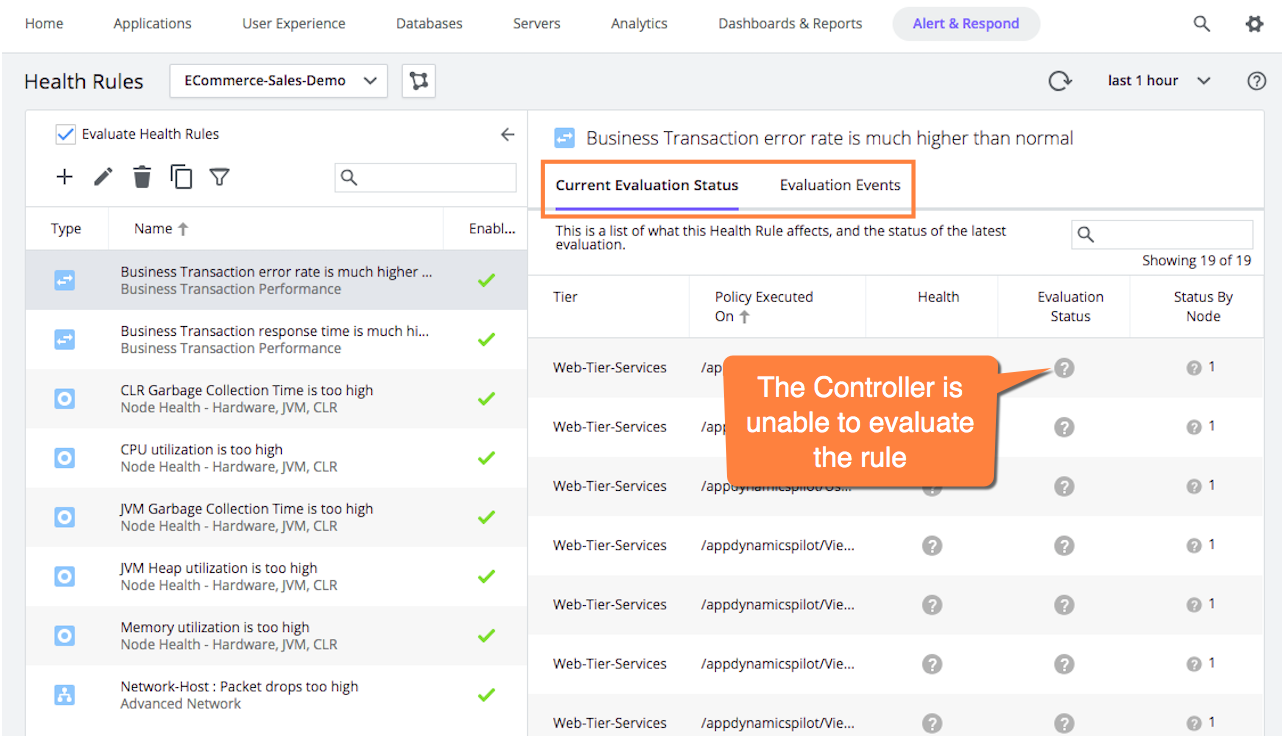Open the Applications menu
The height and width of the screenshot is (737, 1282).
coord(152,24)
